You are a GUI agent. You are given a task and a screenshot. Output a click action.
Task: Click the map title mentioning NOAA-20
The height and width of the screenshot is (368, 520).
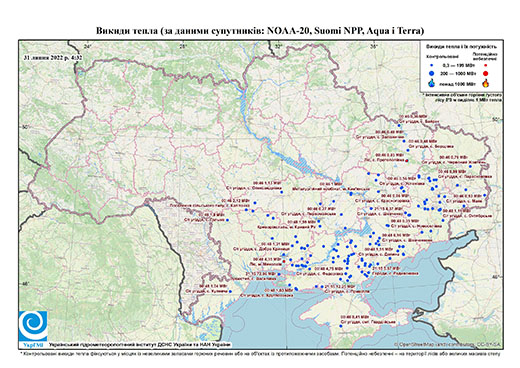pyautogui.click(x=260, y=31)
